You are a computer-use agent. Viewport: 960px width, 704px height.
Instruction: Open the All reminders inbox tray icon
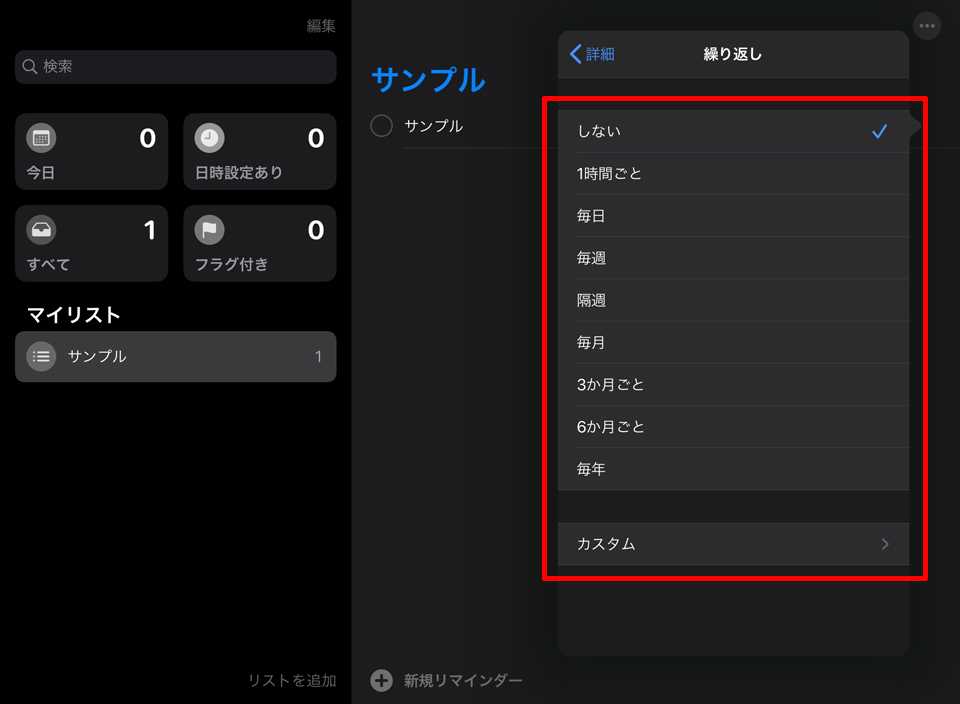[x=41, y=230]
